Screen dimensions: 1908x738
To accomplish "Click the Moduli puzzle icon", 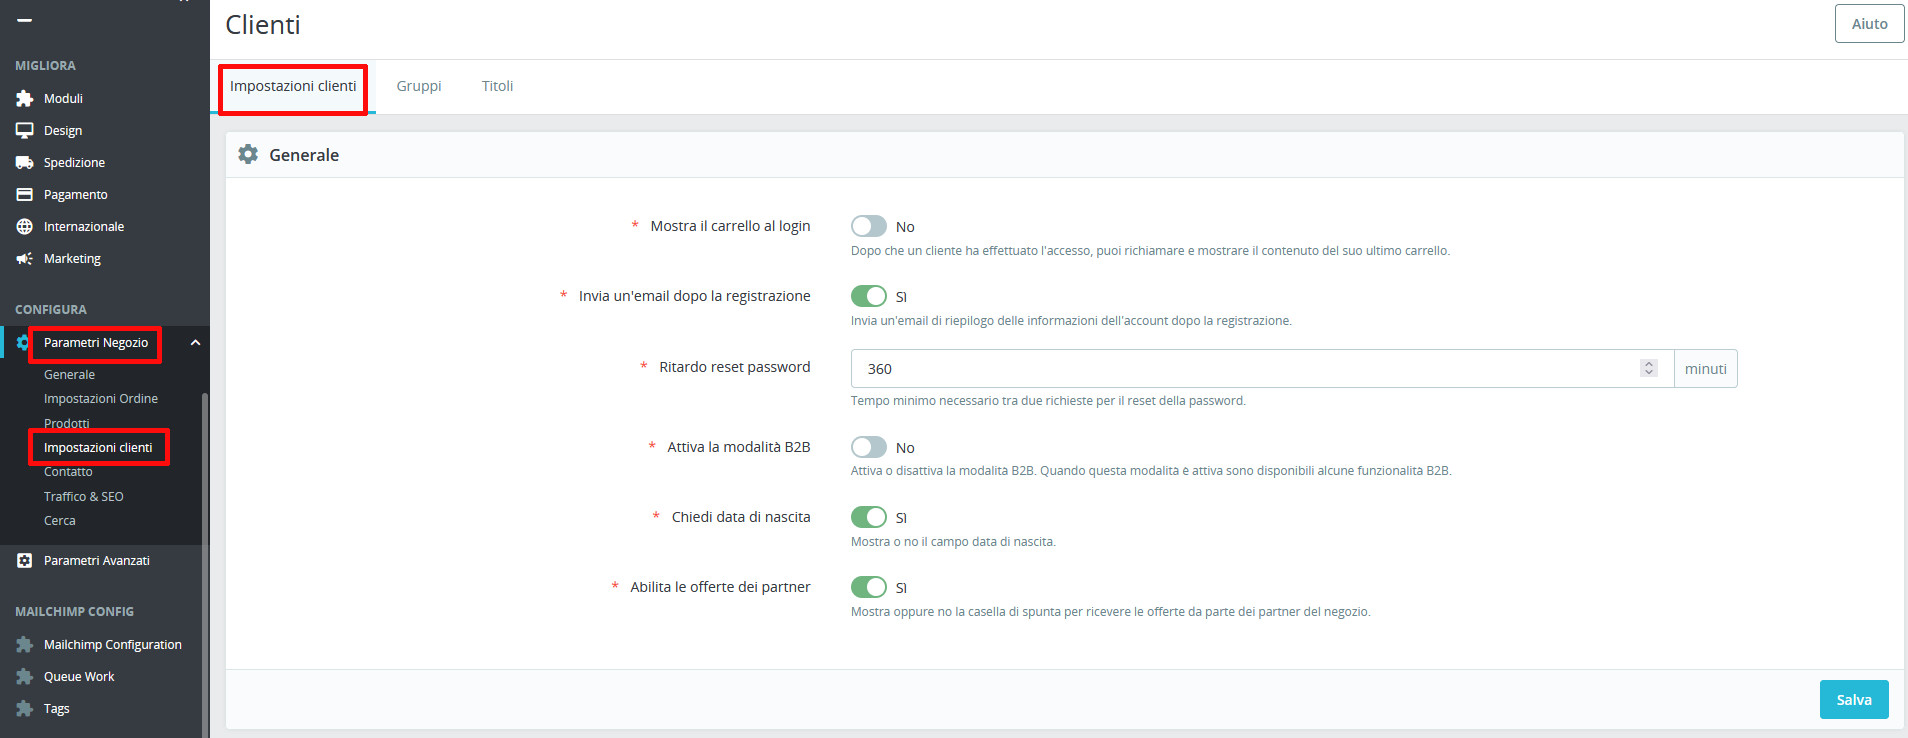I will pos(25,99).
